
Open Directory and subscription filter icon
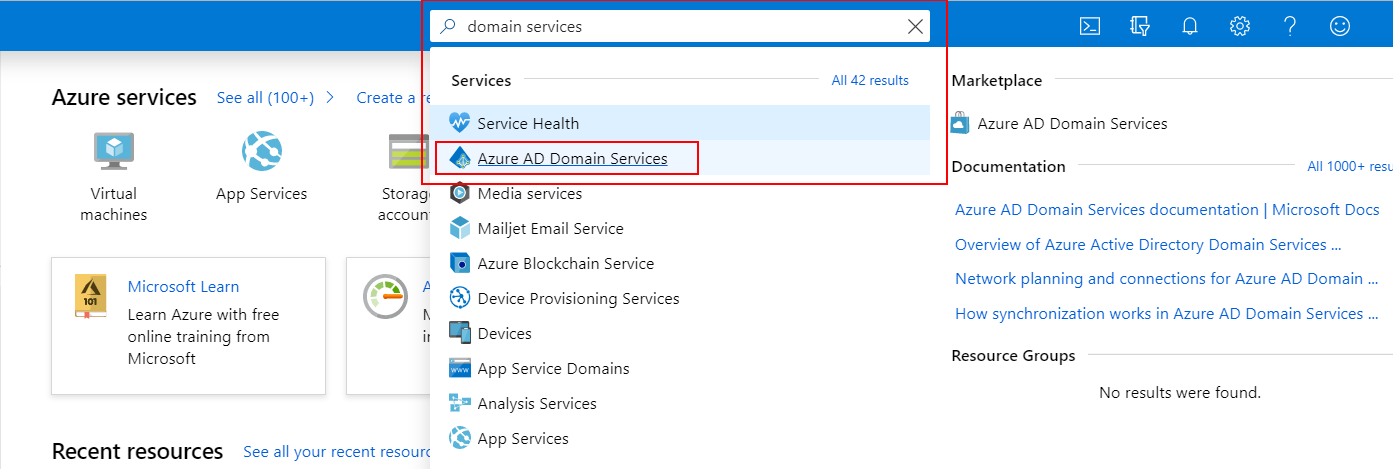coord(1140,26)
